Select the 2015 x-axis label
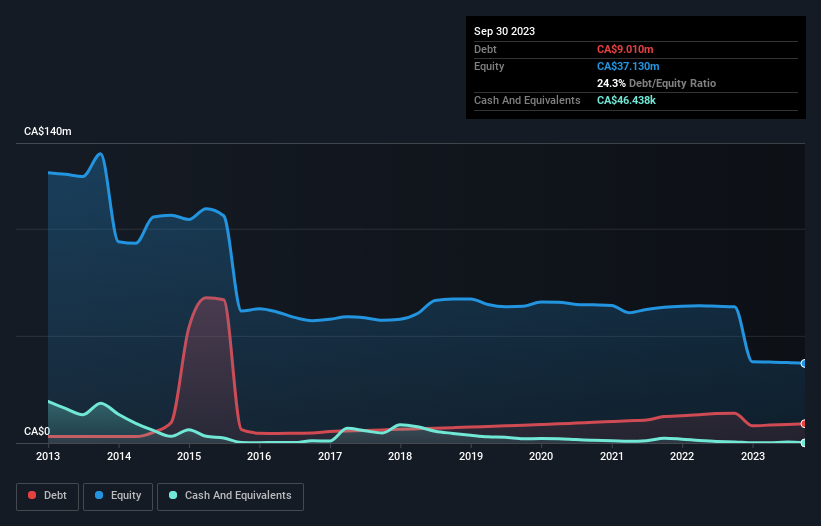Viewport: 821px width, 526px height. click(x=189, y=456)
